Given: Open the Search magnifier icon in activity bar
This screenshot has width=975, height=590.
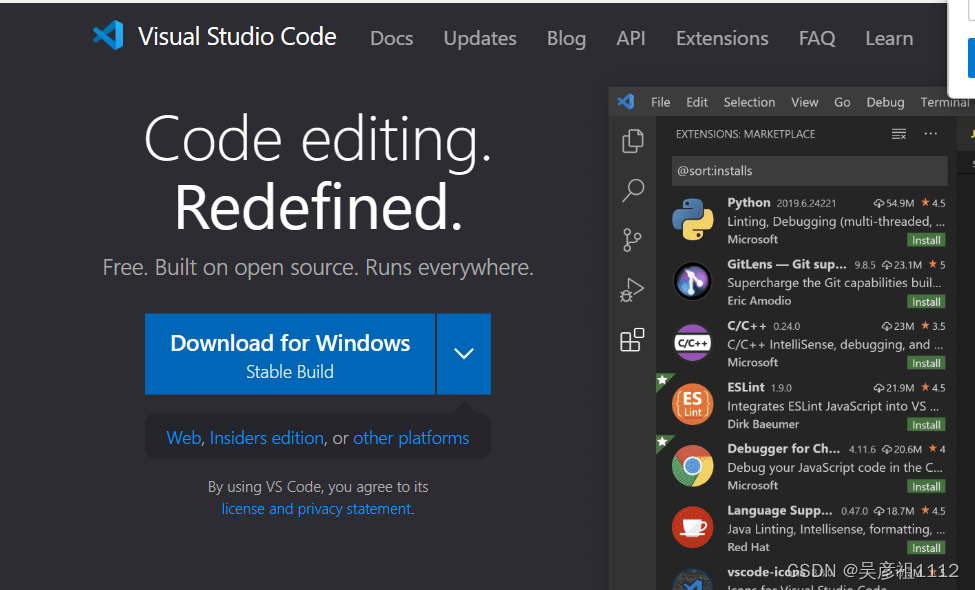Looking at the screenshot, I should tap(632, 190).
